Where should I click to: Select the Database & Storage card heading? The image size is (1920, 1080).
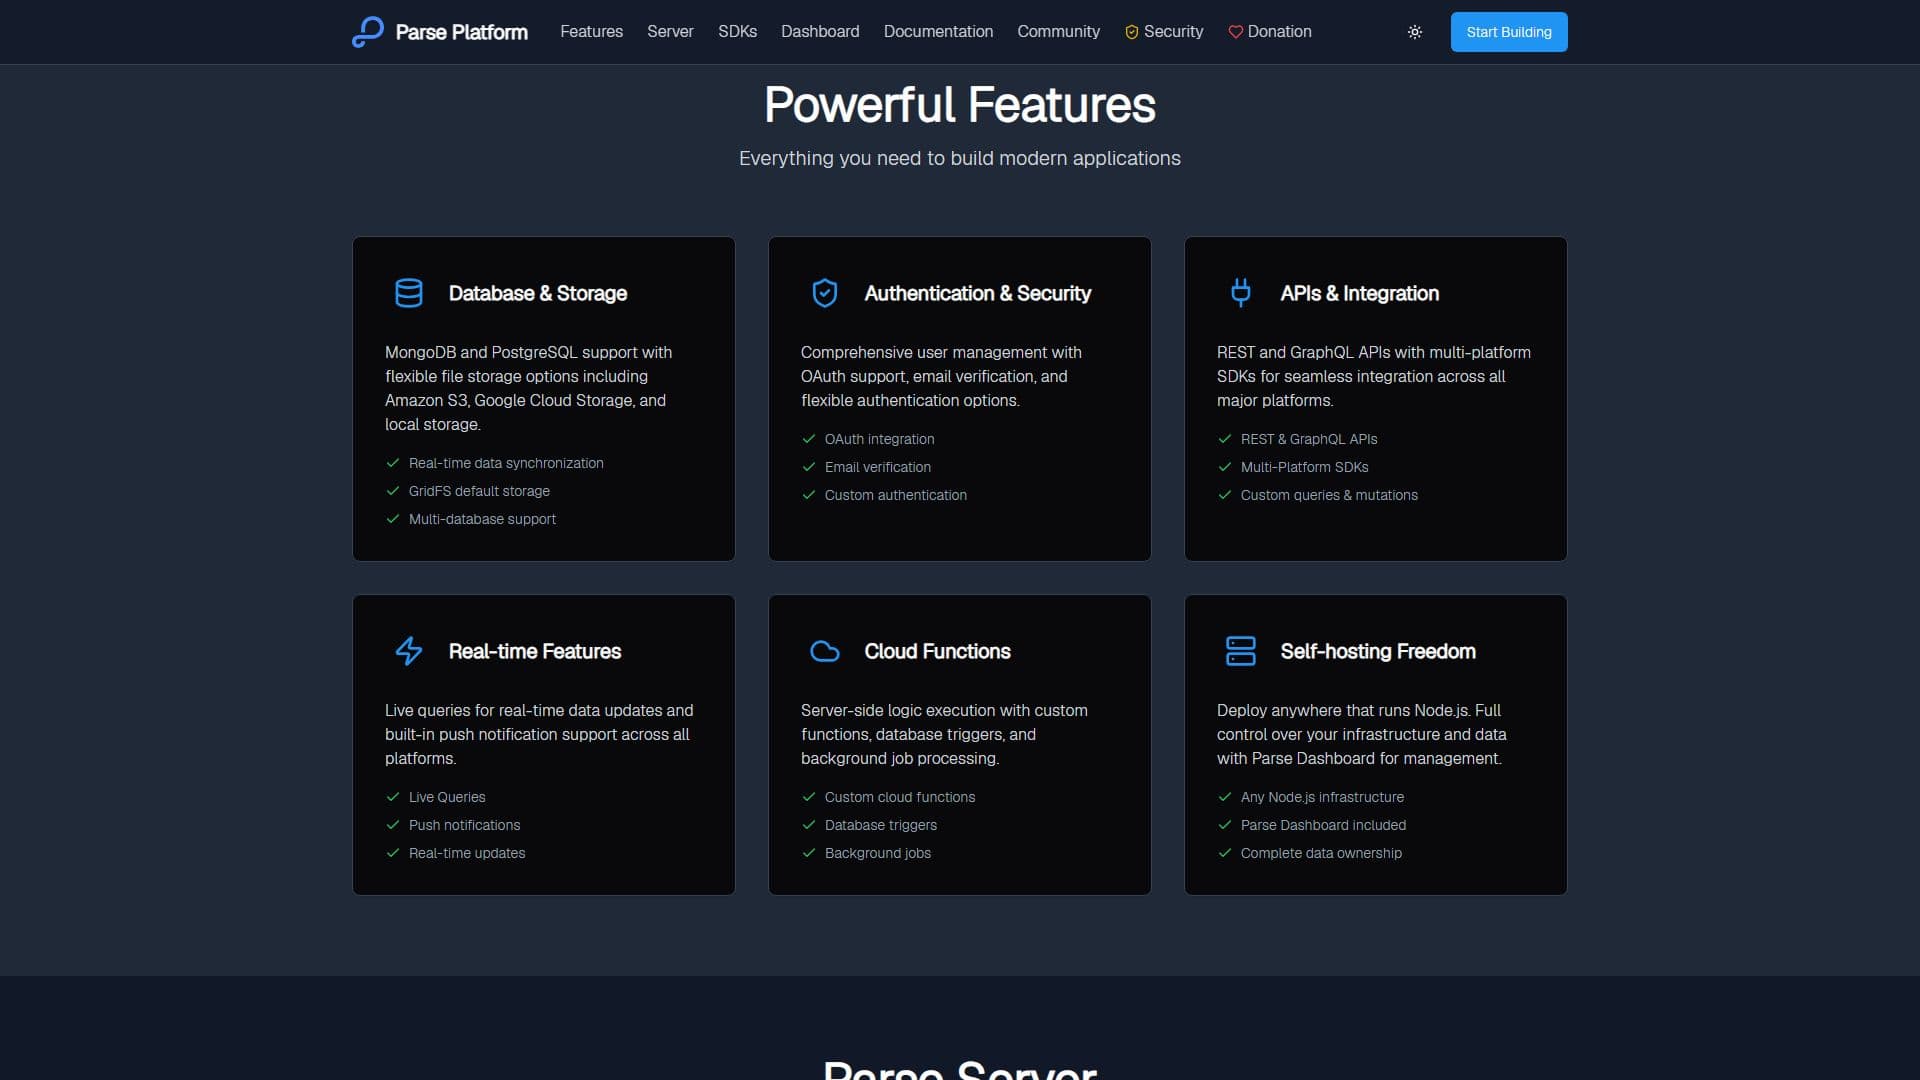tap(538, 293)
